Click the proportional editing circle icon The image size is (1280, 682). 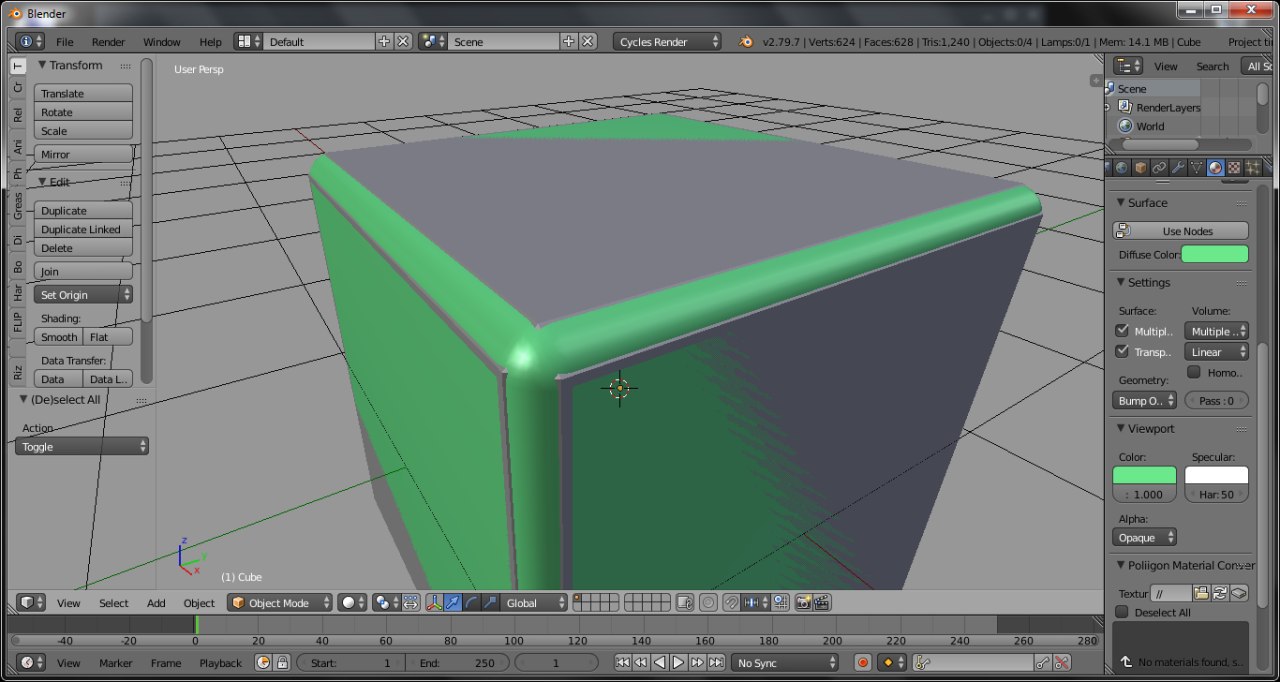(708, 603)
